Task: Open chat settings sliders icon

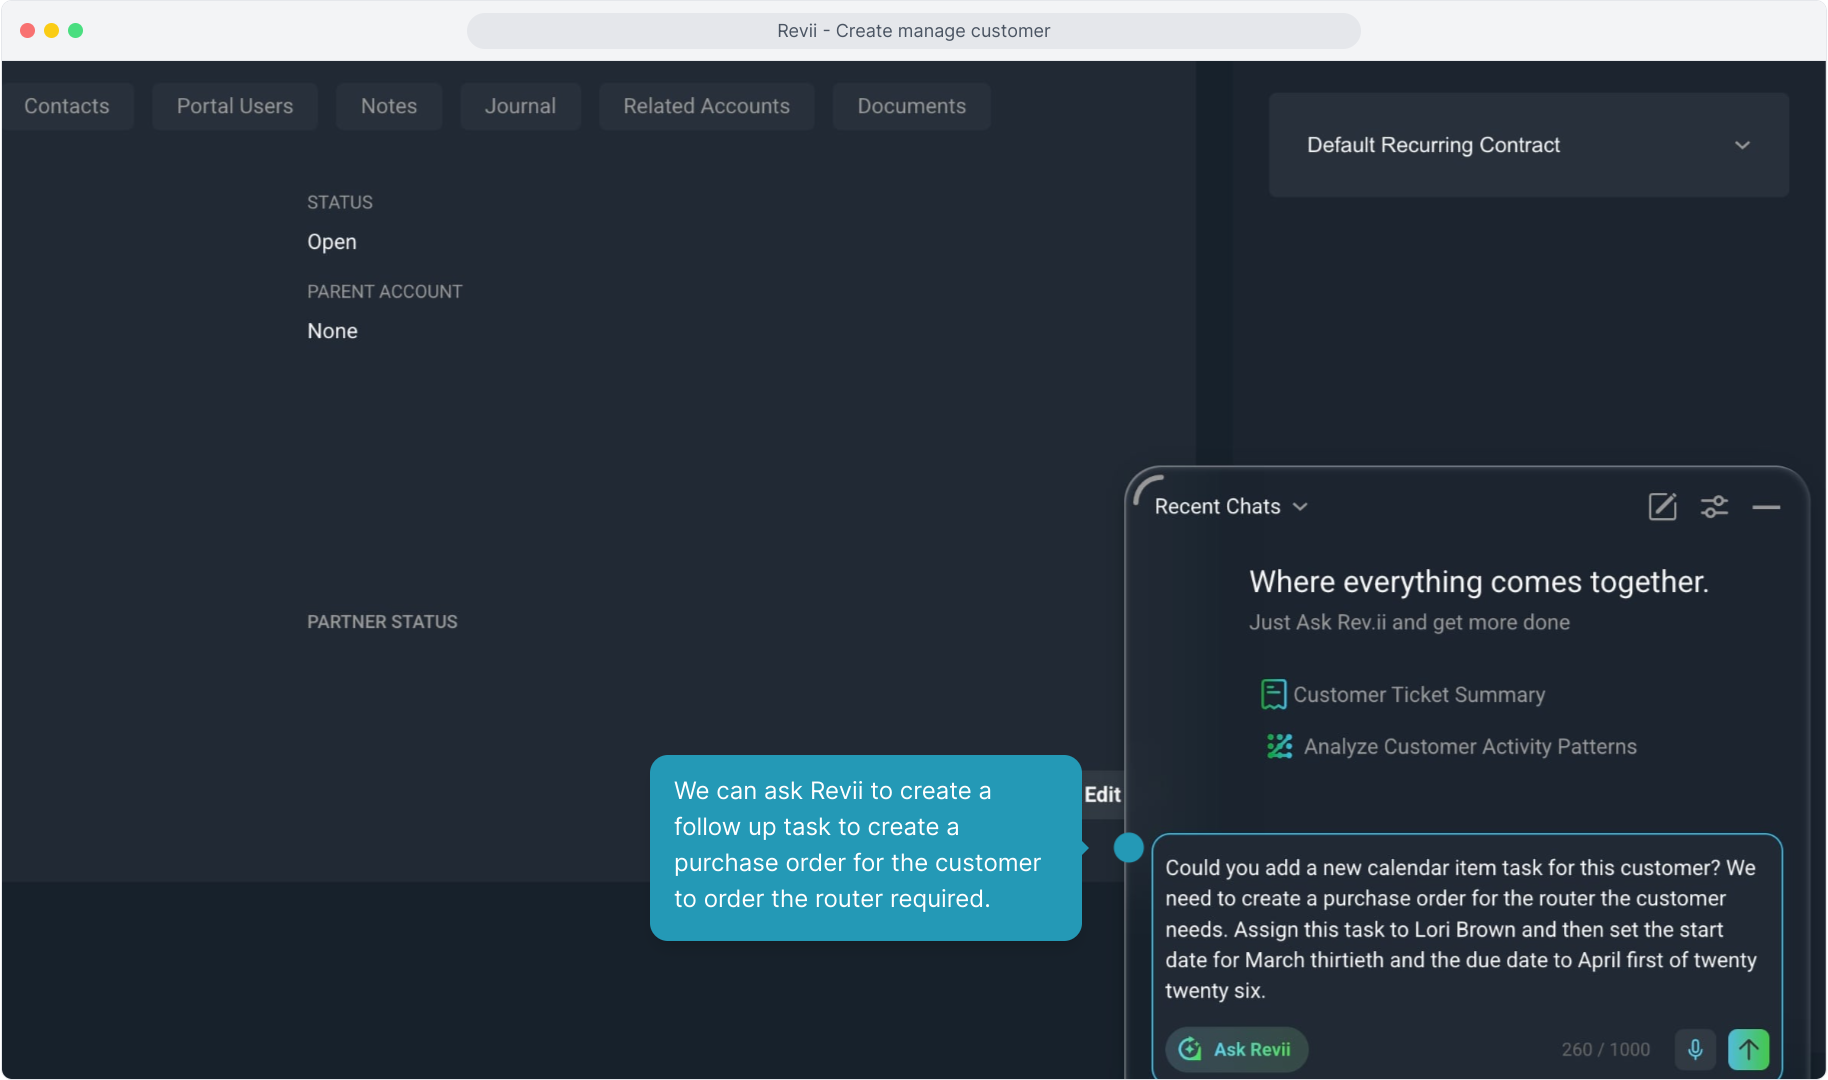Action: coord(1714,507)
